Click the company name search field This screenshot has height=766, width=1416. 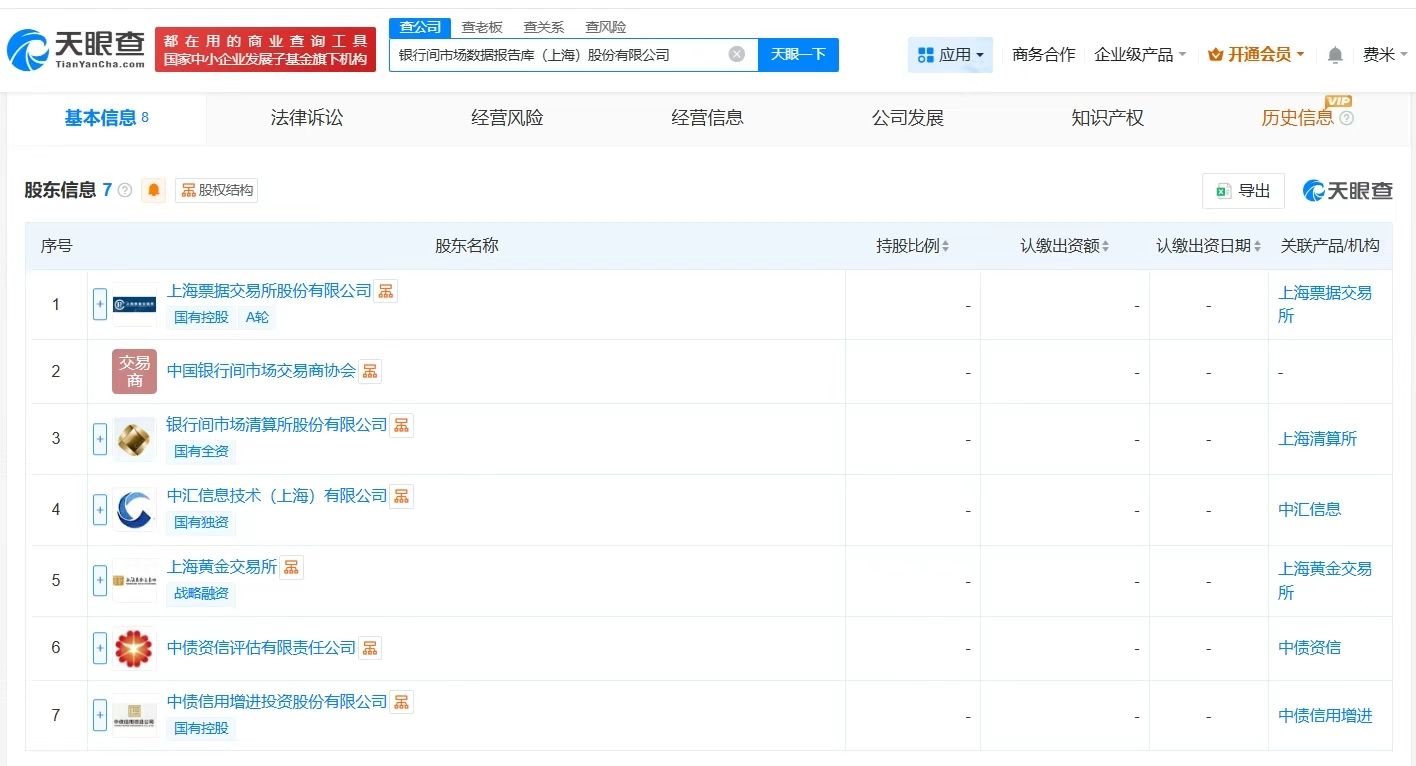click(x=560, y=55)
